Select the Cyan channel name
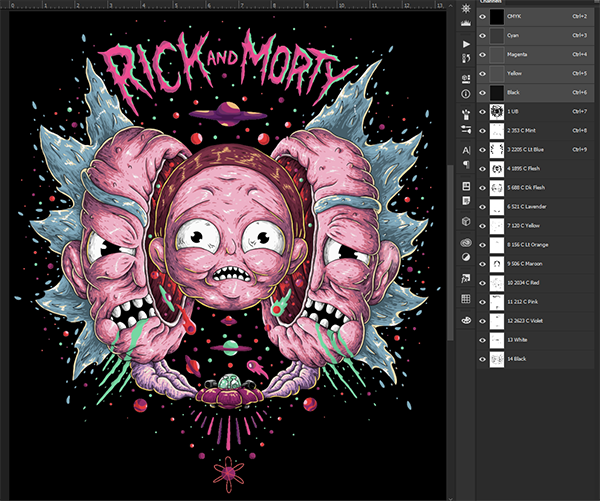This screenshot has height=501, width=600. [x=513, y=36]
